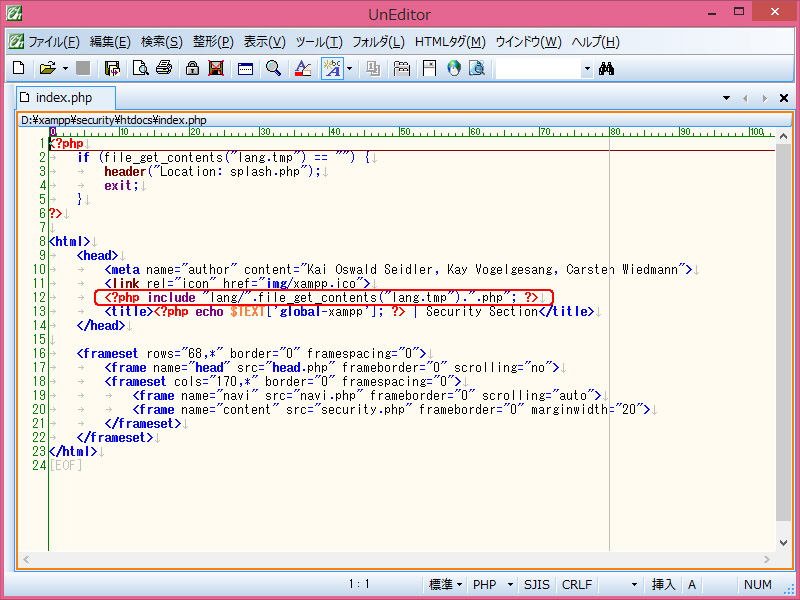Click the binoculars find icon
This screenshot has width=800, height=600.
click(x=606, y=68)
